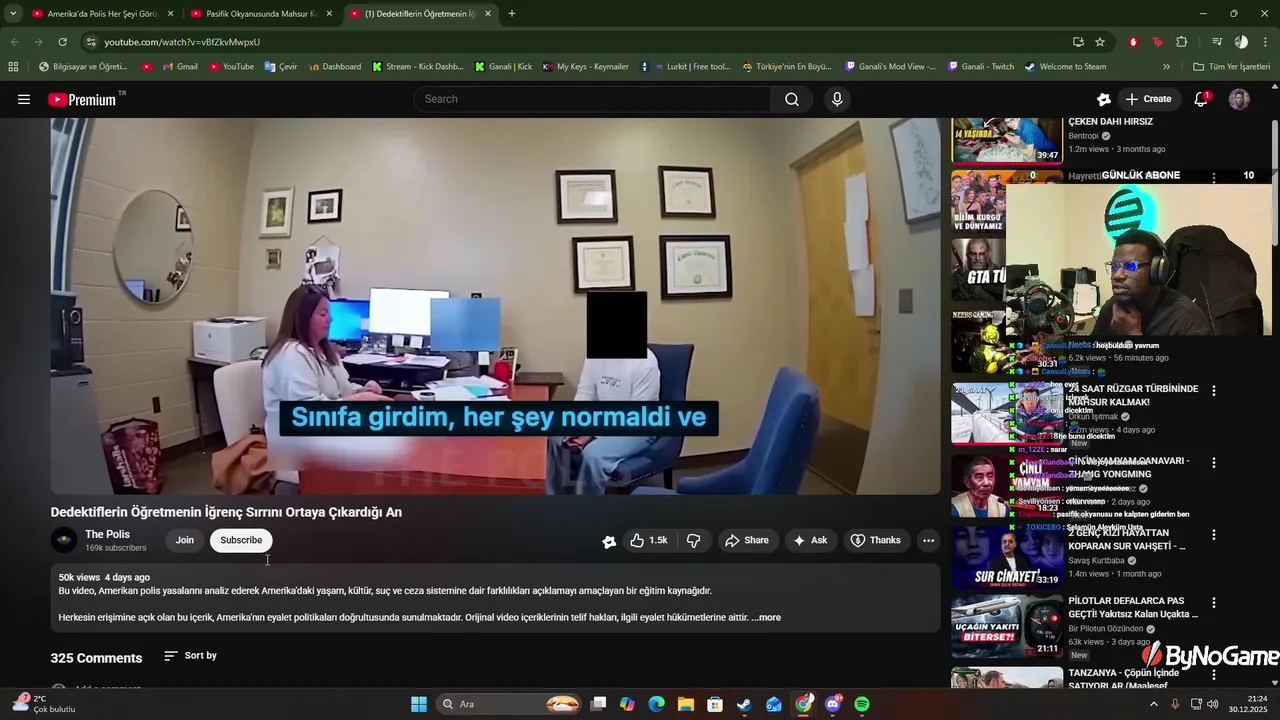Open the Chrome tab search dropdown arrow
Image resolution: width=1280 pixels, height=720 pixels.
13,13
